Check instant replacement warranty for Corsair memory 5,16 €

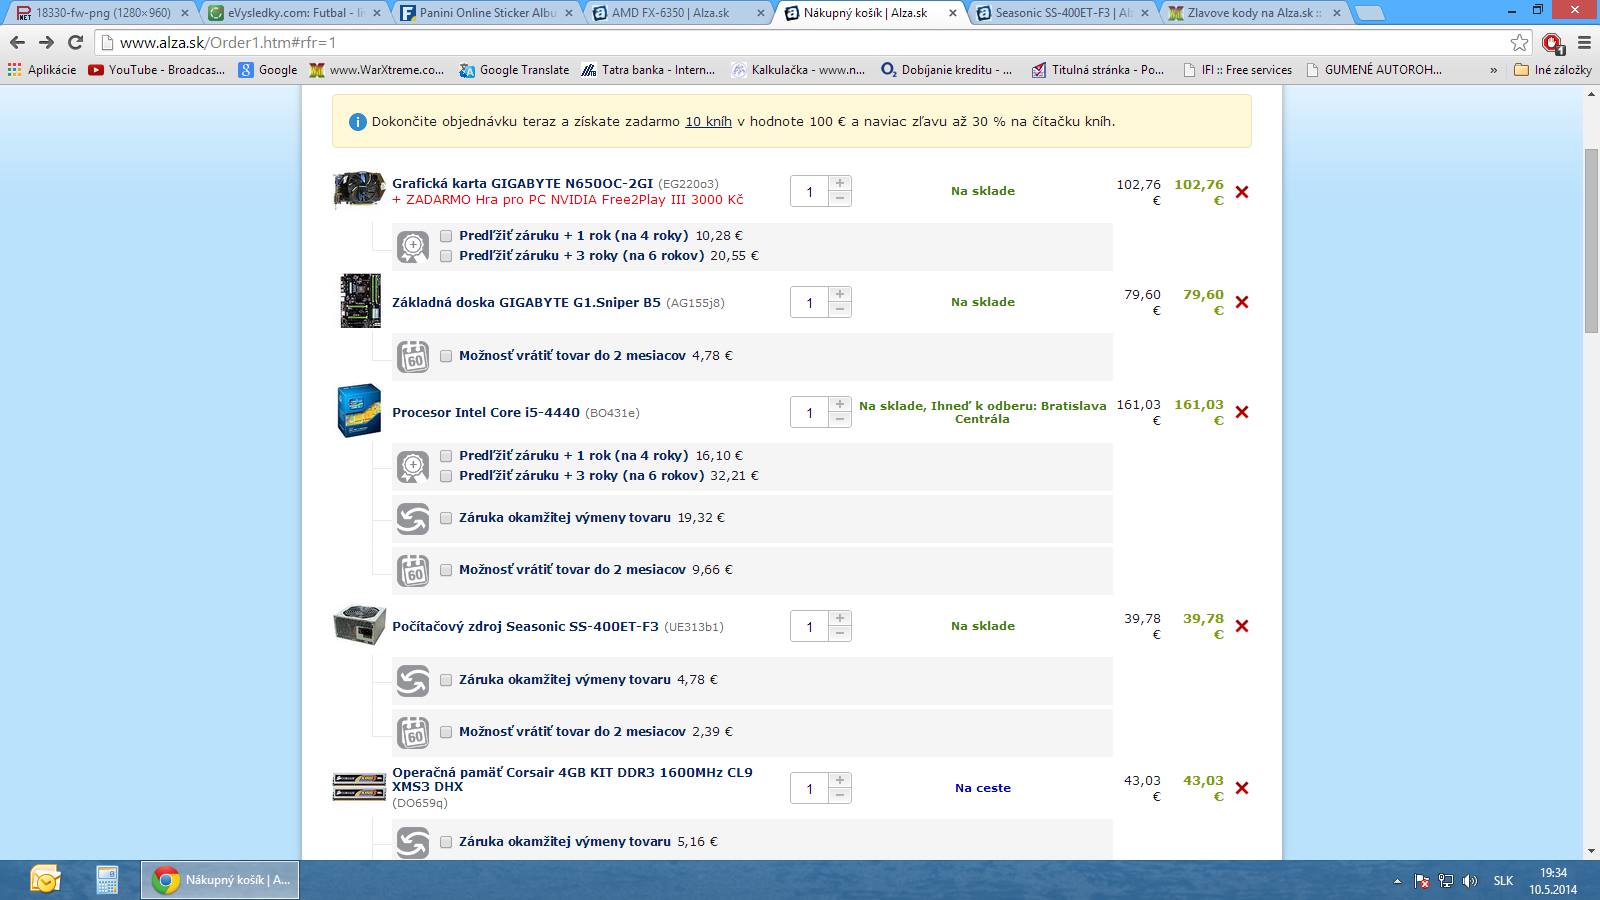coord(446,842)
